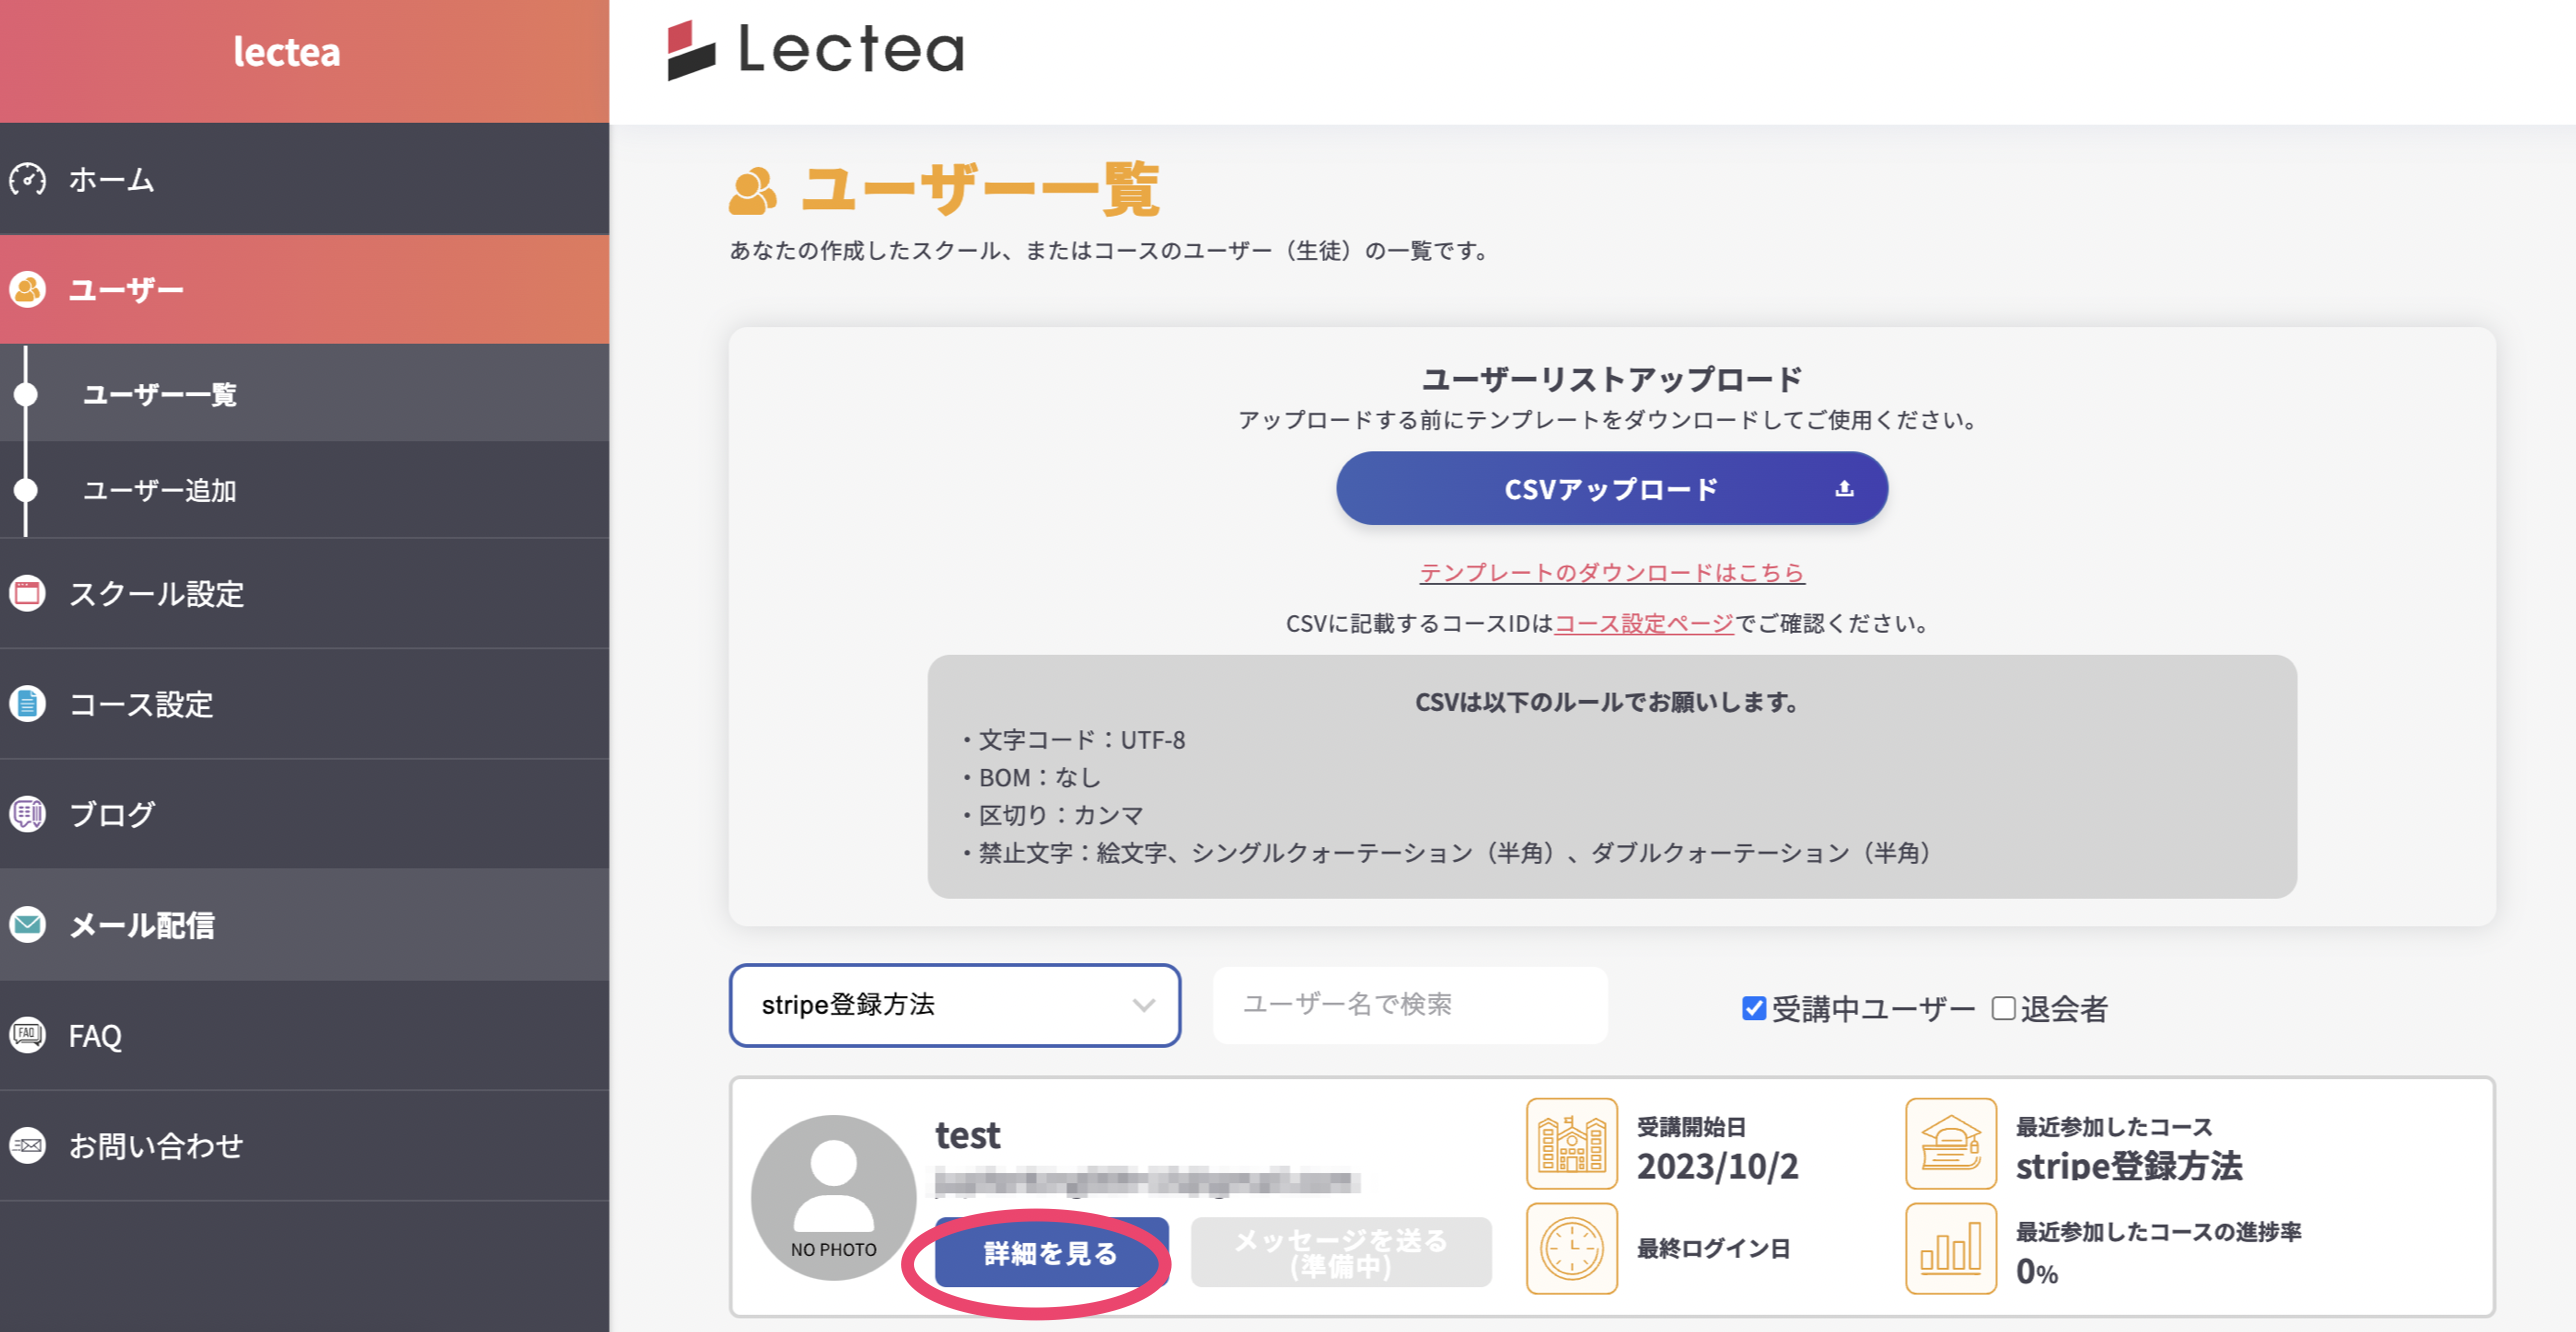Focus the user name search field

pyautogui.click(x=1410, y=1005)
